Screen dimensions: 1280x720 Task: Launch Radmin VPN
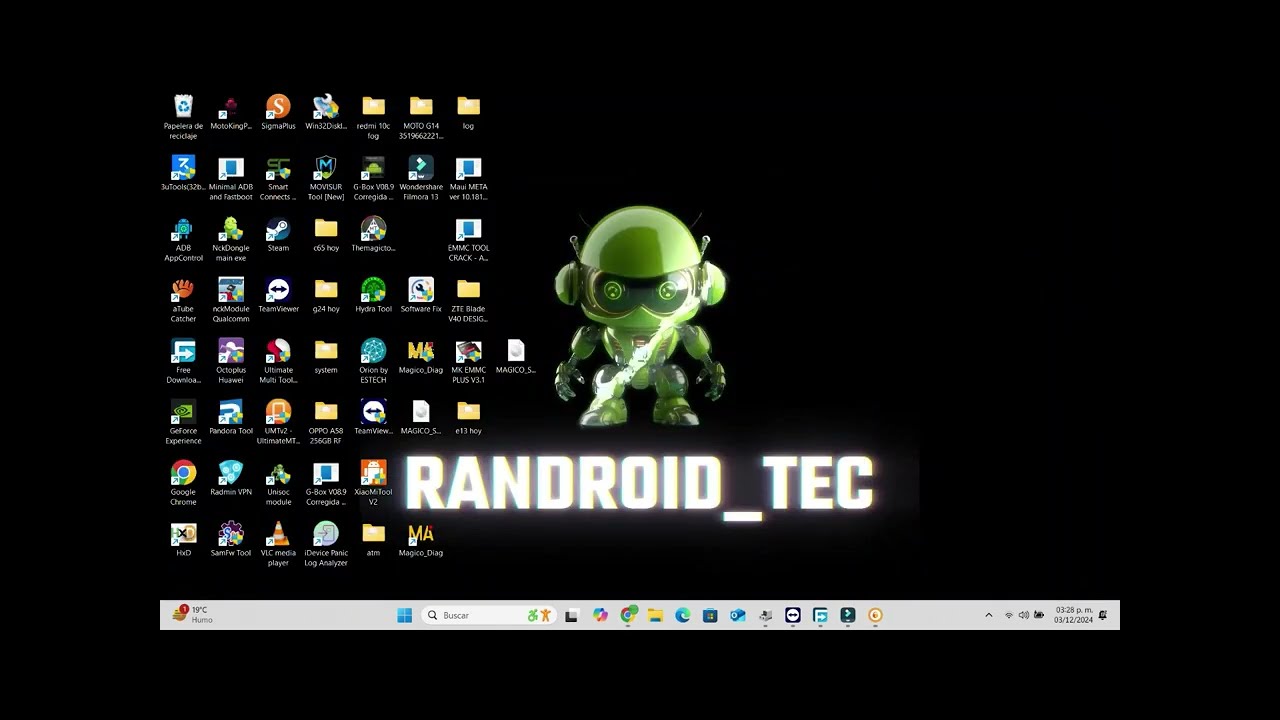tap(231, 478)
